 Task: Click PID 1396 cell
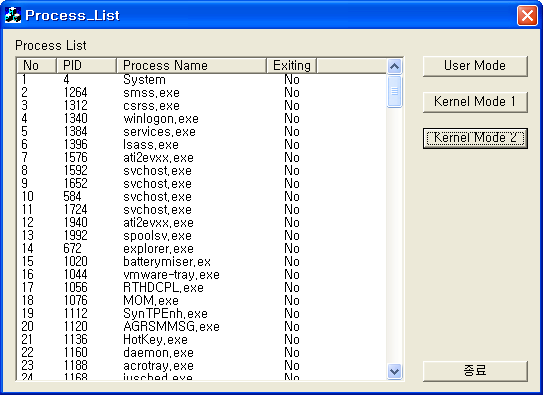pyautogui.click(x=75, y=144)
